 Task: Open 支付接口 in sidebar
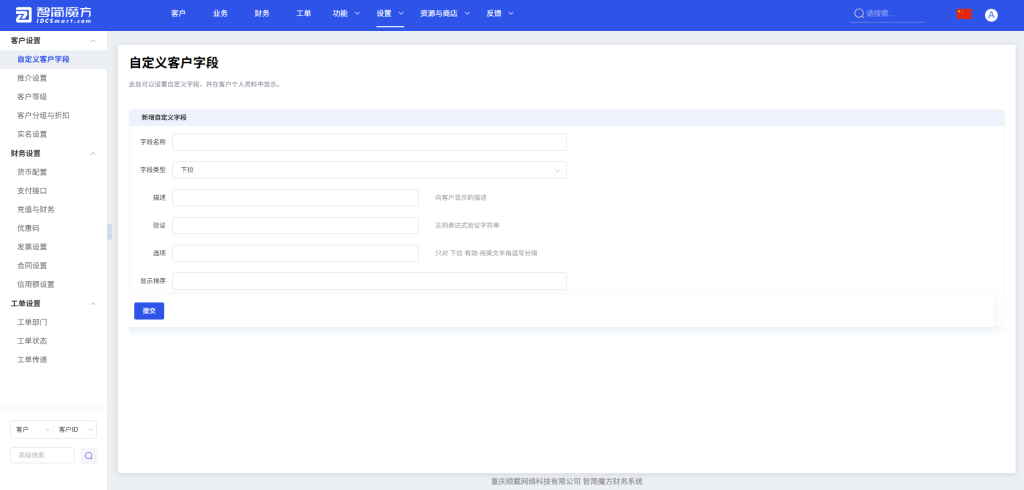(32, 191)
